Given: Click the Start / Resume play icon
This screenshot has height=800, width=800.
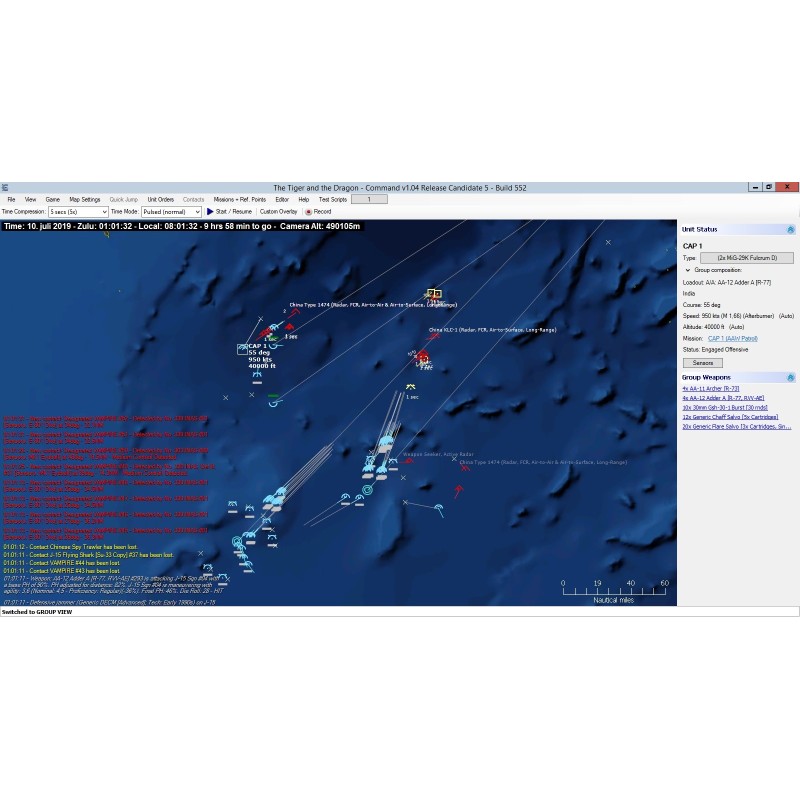Looking at the screenshot, I should (x=210, y=212).
